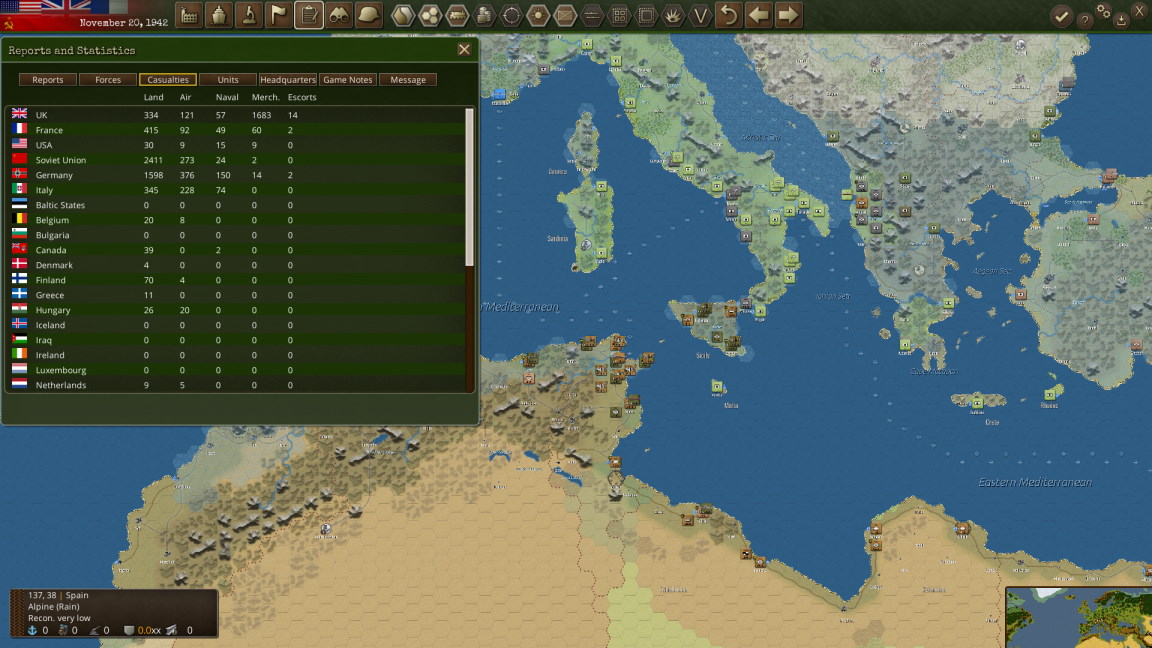Click the 'Alpine (Rain)' terrain info text
Viewport: 1152px width, 648px height.
click(54, 607)
